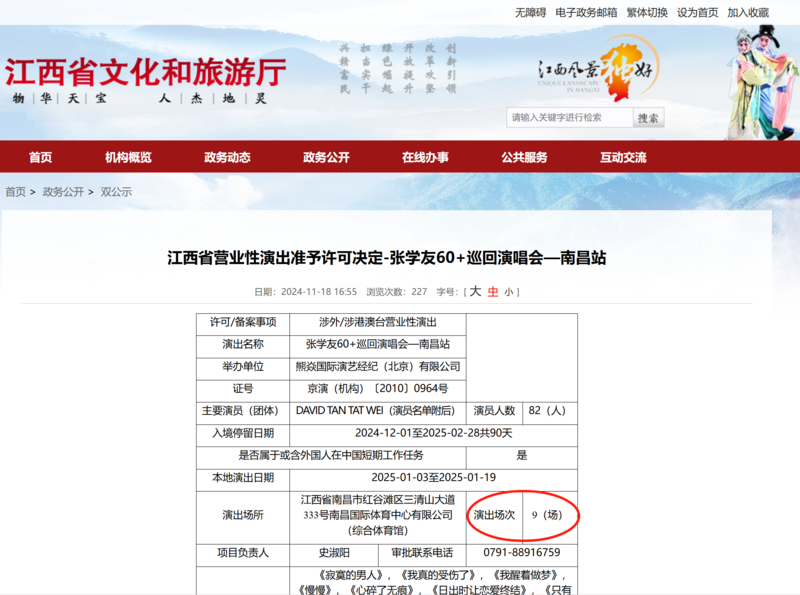The image size is (800, 595).
Task: Click the 演员人数 label cell
Action: coord(494,411)
